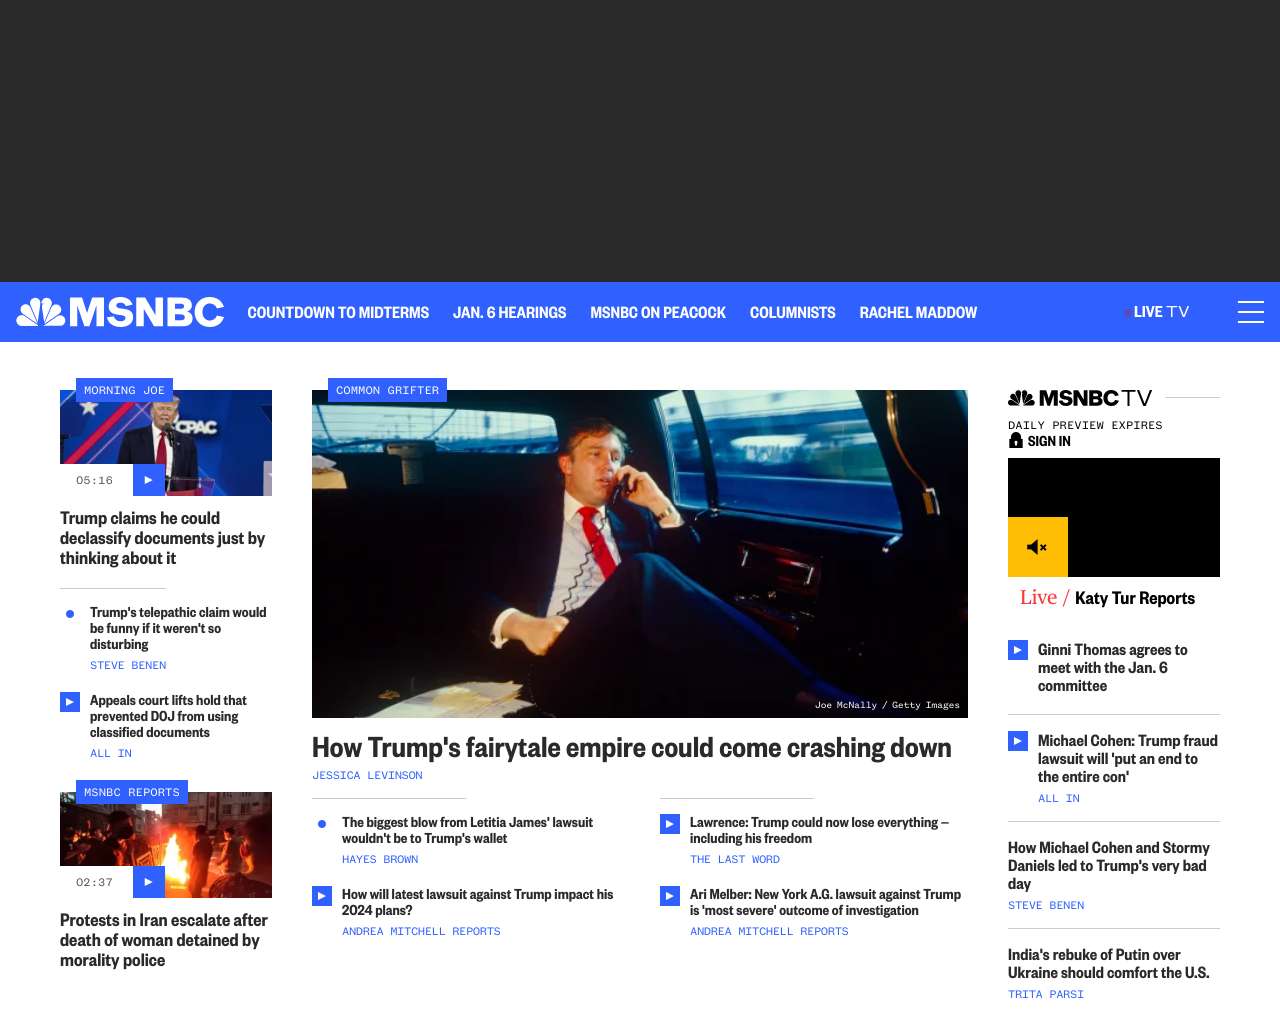1280x1024 pixels.
Task: Click the Iran protest fire thumbnail
Action: [x=166, y=845]
